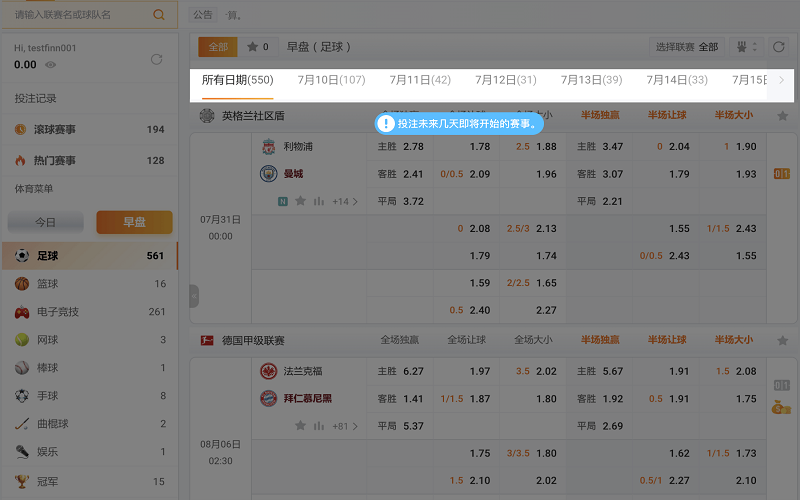Screen dimensions: 800x500
Task: Click the 德国甲级联赛 league flag icon
Action: click(207, 340)
